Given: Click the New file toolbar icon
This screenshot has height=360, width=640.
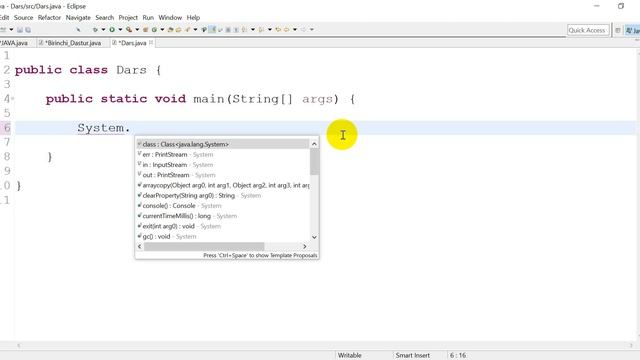Looking at the screenshot, I should point(3,30).
